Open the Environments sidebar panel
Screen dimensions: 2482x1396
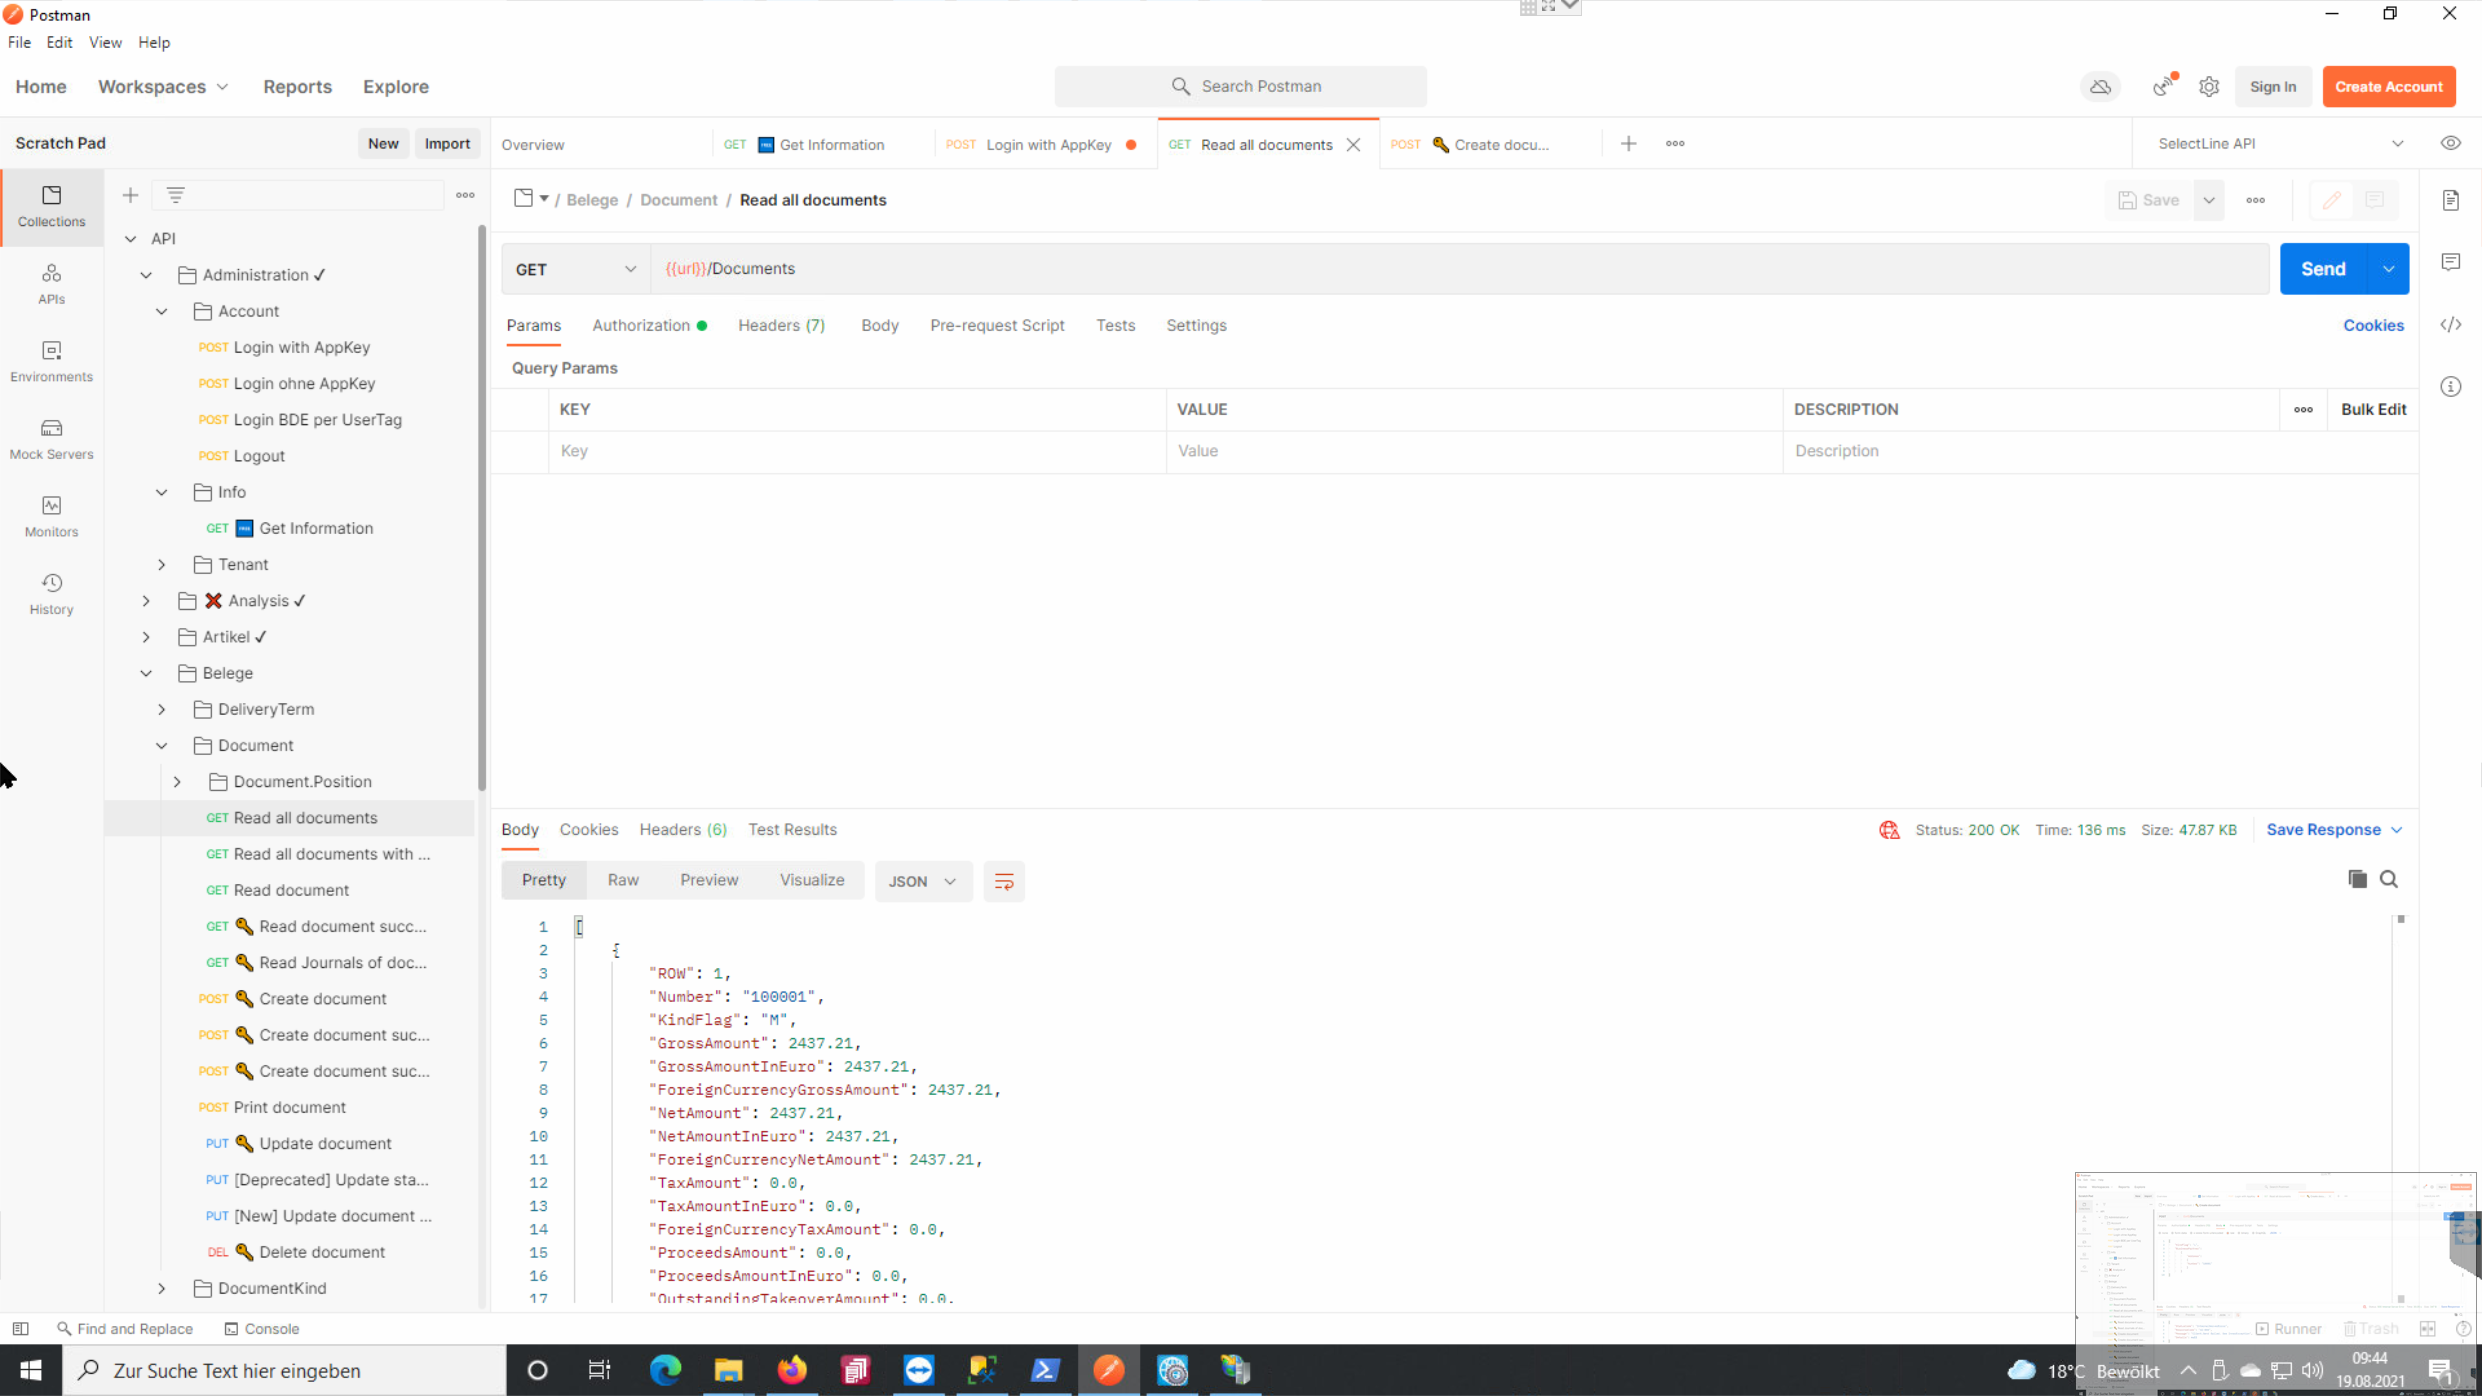pyautogui.click(x=51, y=361)
